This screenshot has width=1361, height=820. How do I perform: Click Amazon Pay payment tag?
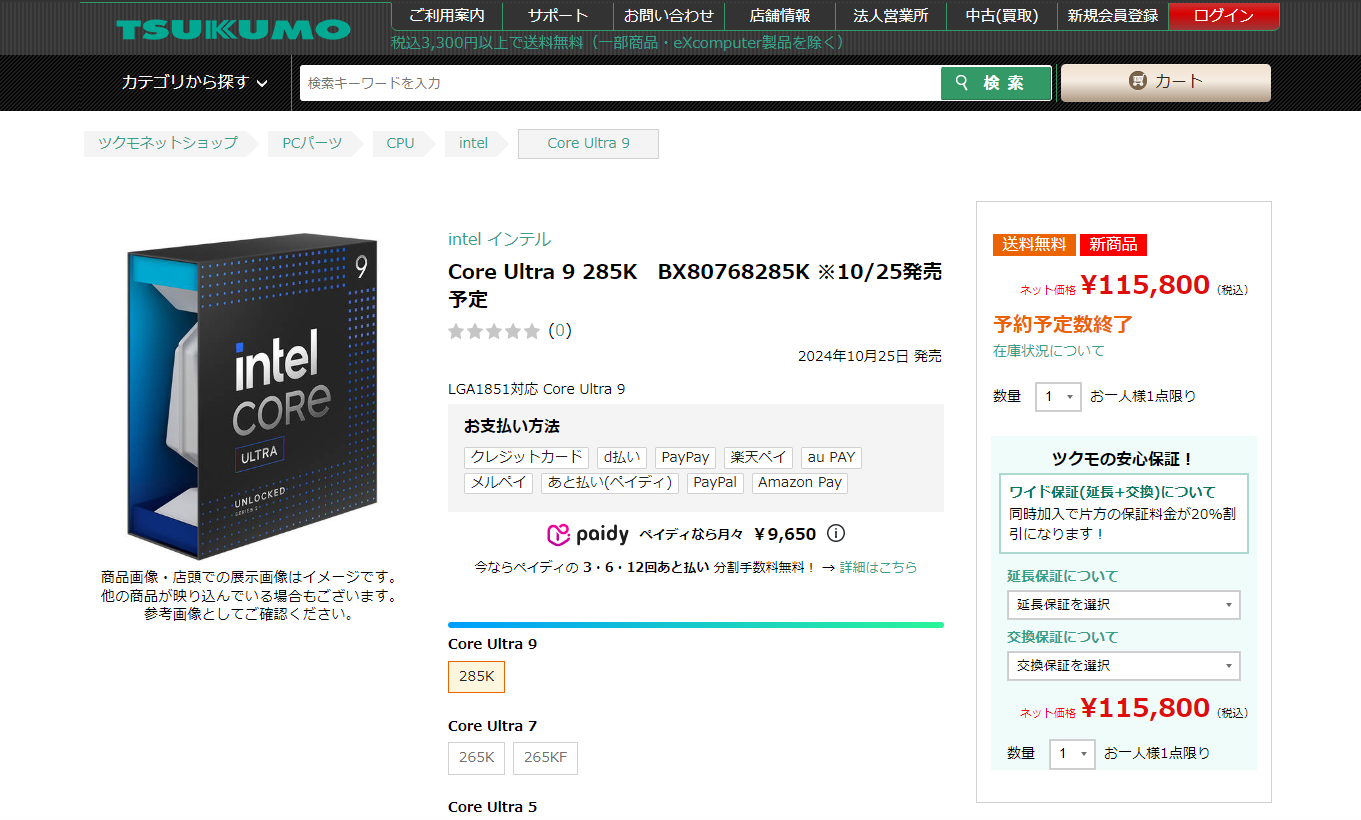click(800, 483)
